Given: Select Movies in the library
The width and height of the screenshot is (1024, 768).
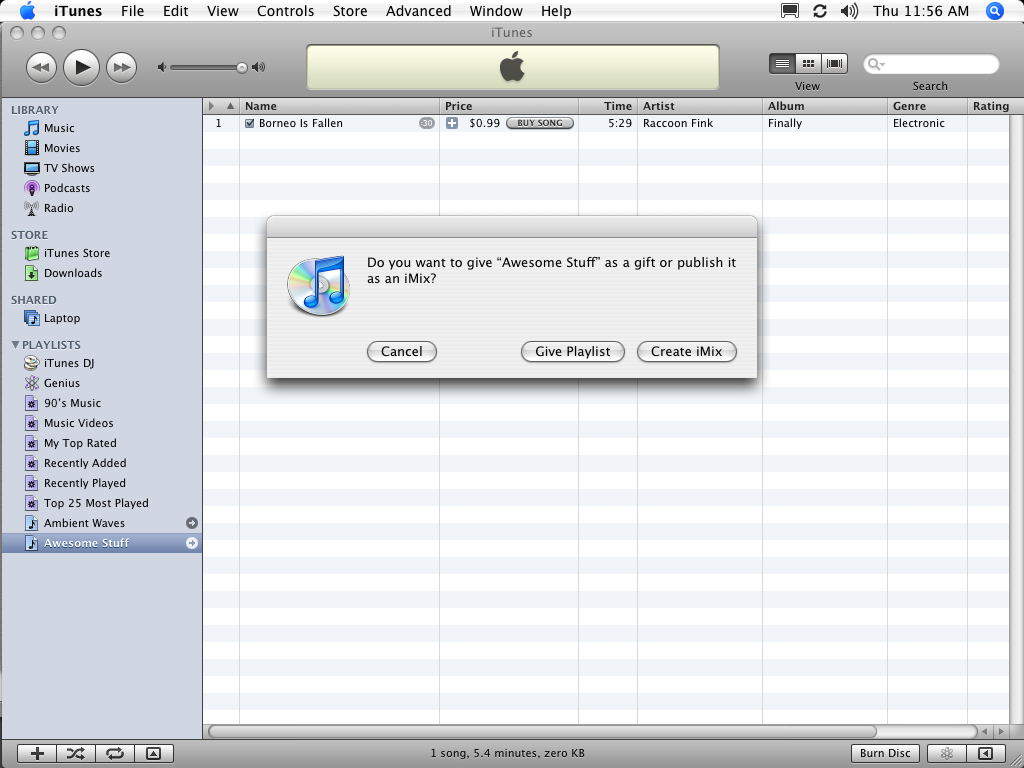Looking at the screenshot, I should point(62,148).
